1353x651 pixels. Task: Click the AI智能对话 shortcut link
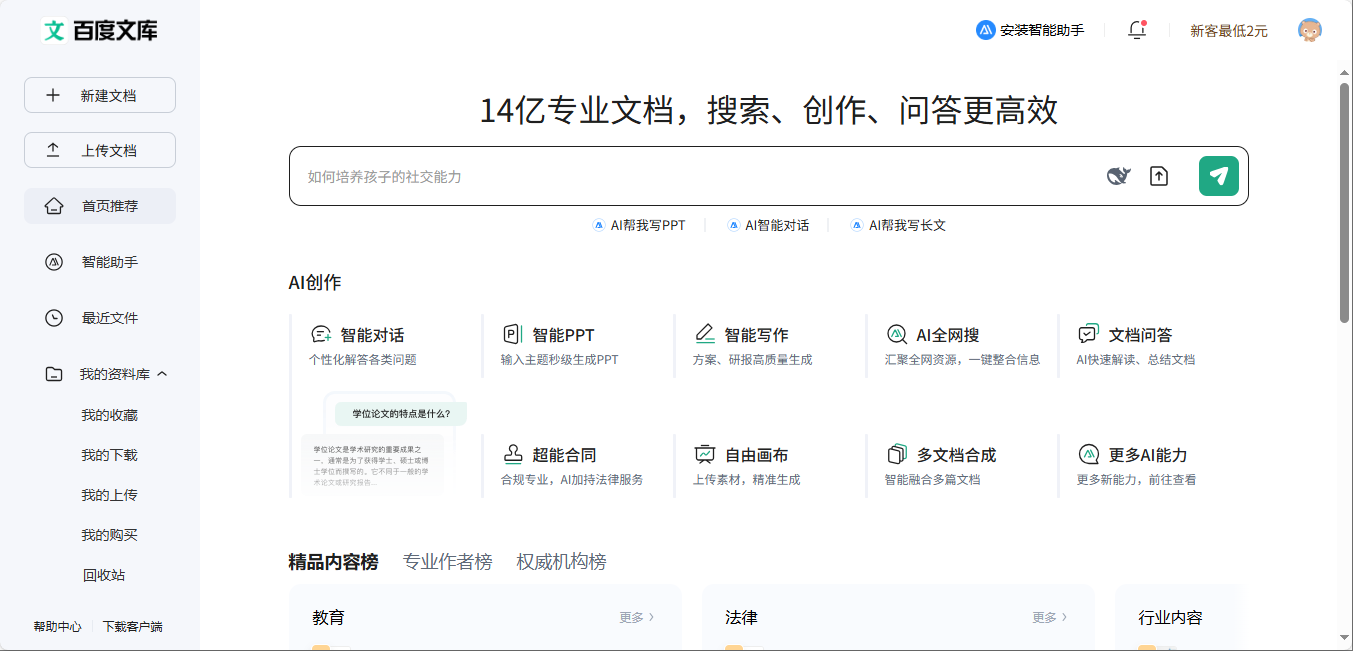pos(768,225)
